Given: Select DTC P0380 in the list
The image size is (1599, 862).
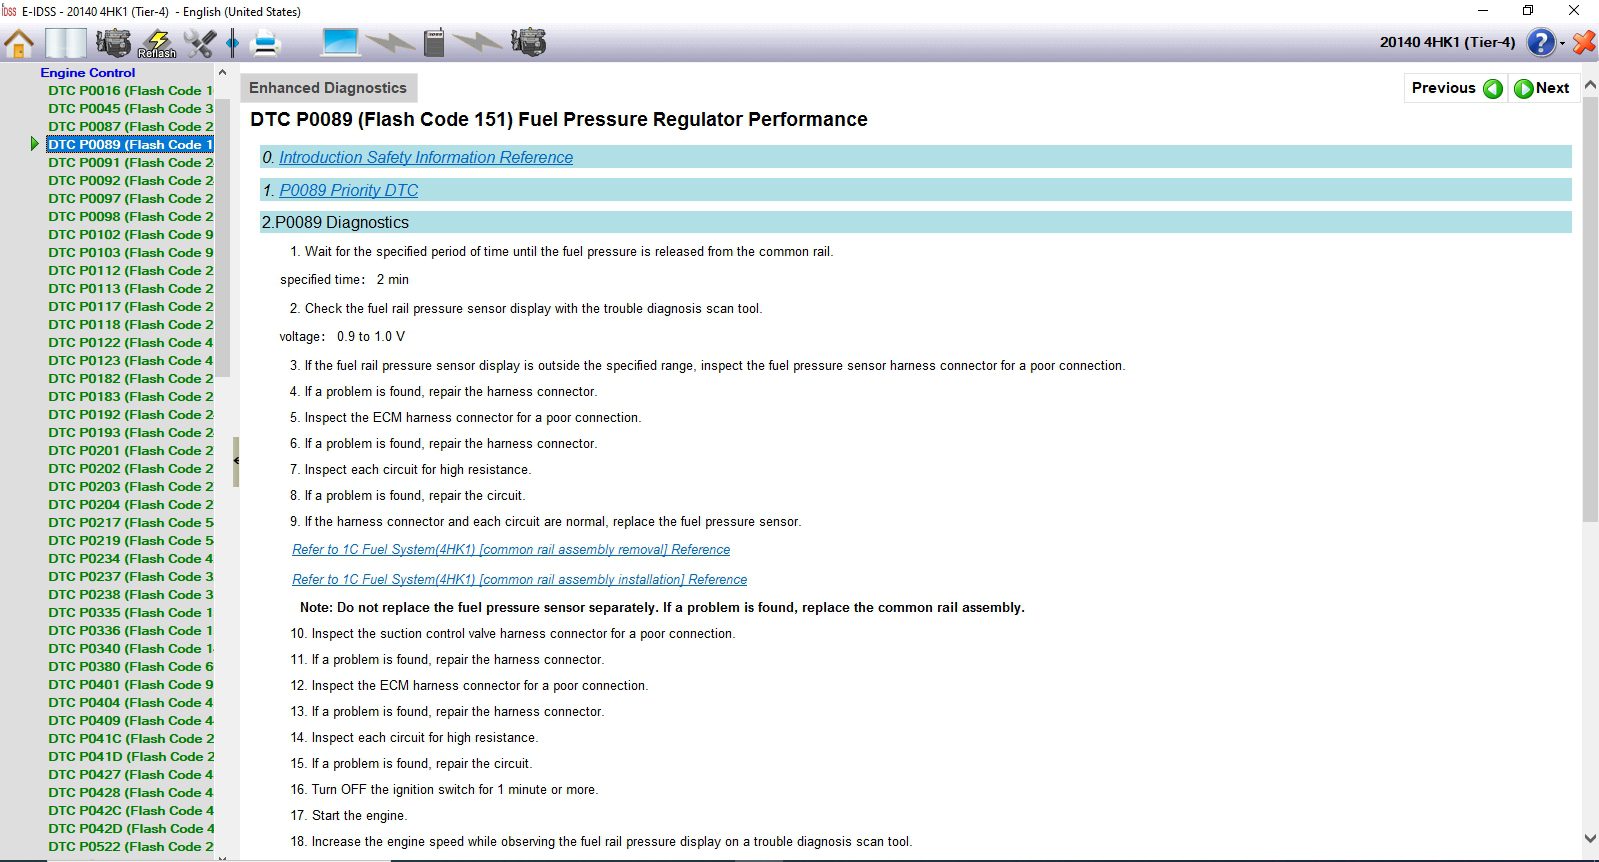Looking at the screenshot, I should pyautogui.click(x=131, y=667).
